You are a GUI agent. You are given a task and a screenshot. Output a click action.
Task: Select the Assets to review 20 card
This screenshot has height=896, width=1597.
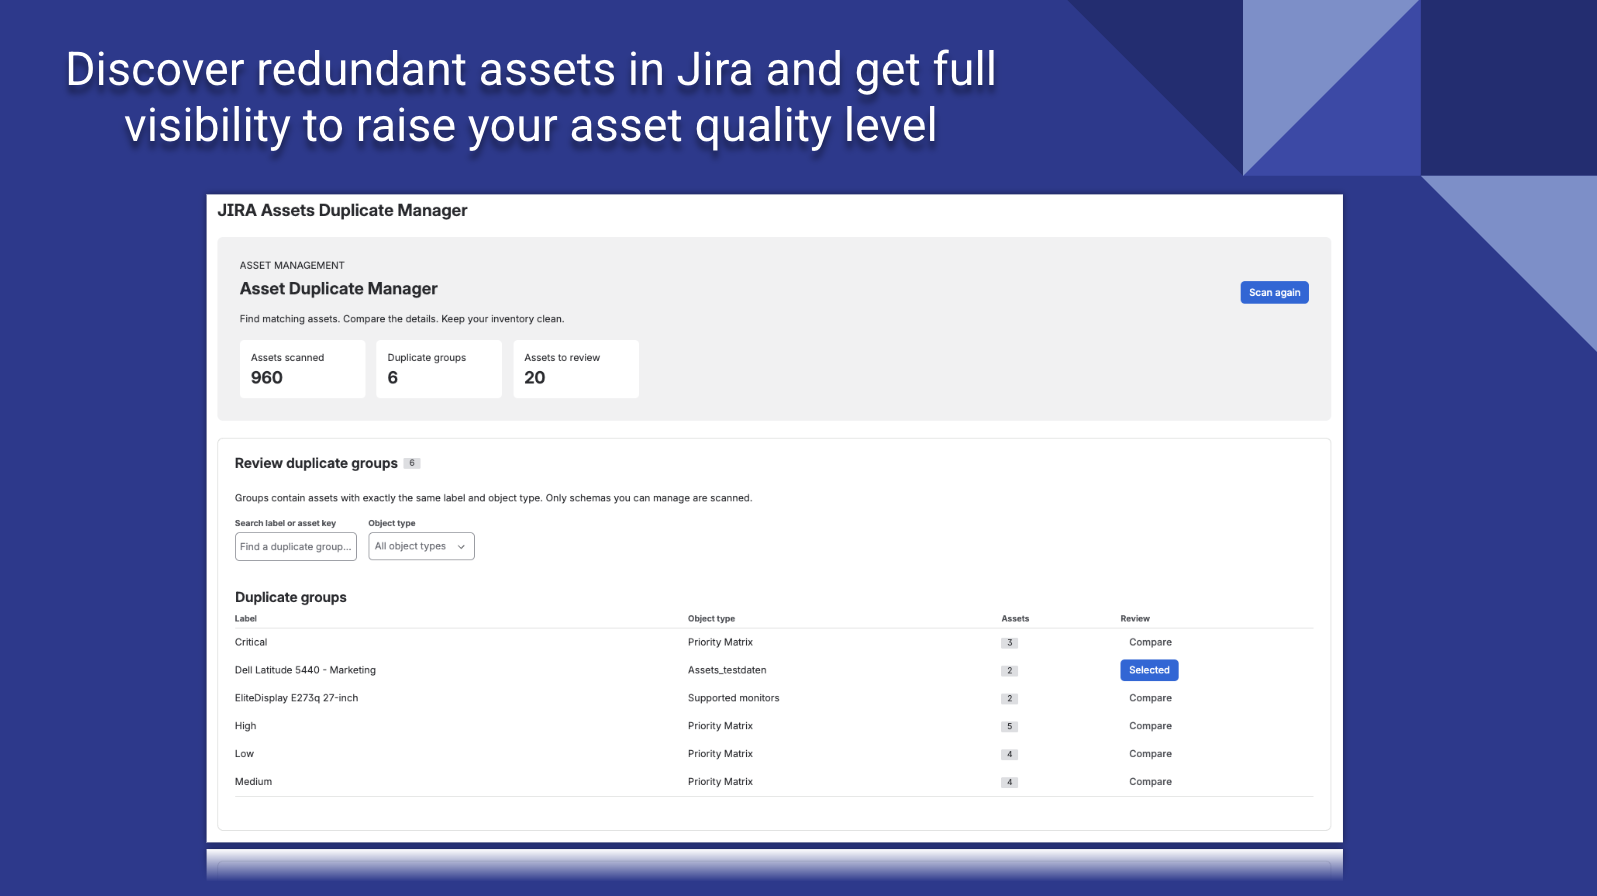point(576,369)
